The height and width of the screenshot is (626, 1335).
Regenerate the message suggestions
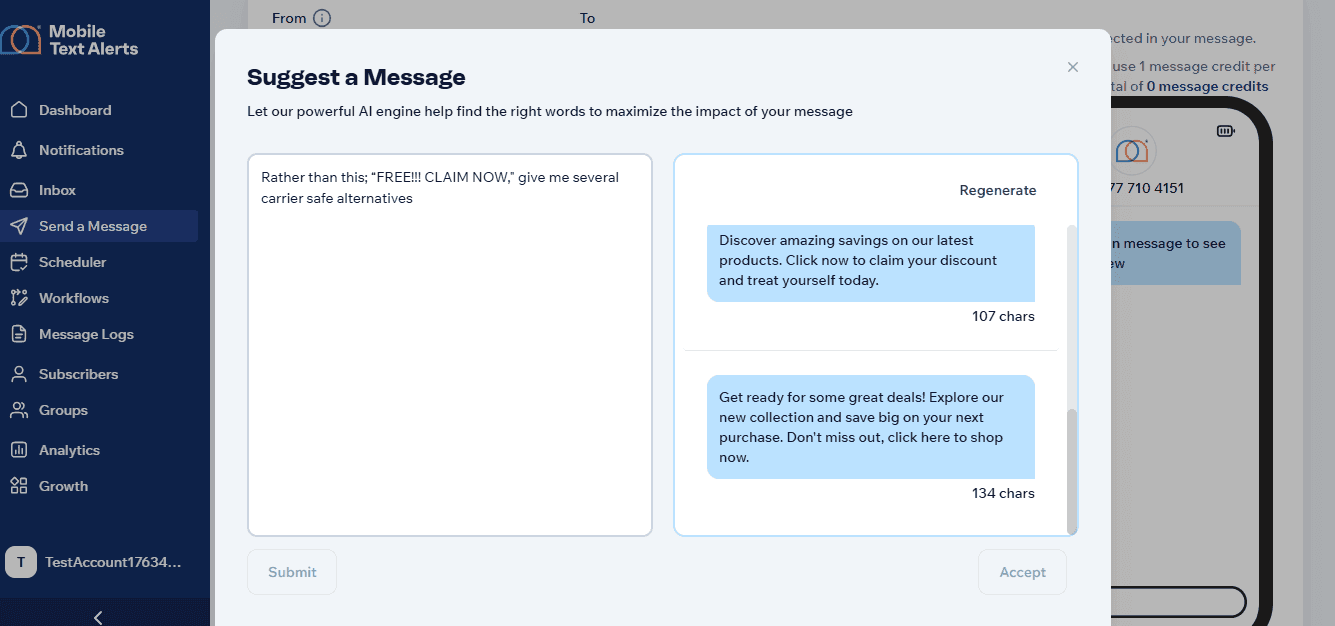997,189
